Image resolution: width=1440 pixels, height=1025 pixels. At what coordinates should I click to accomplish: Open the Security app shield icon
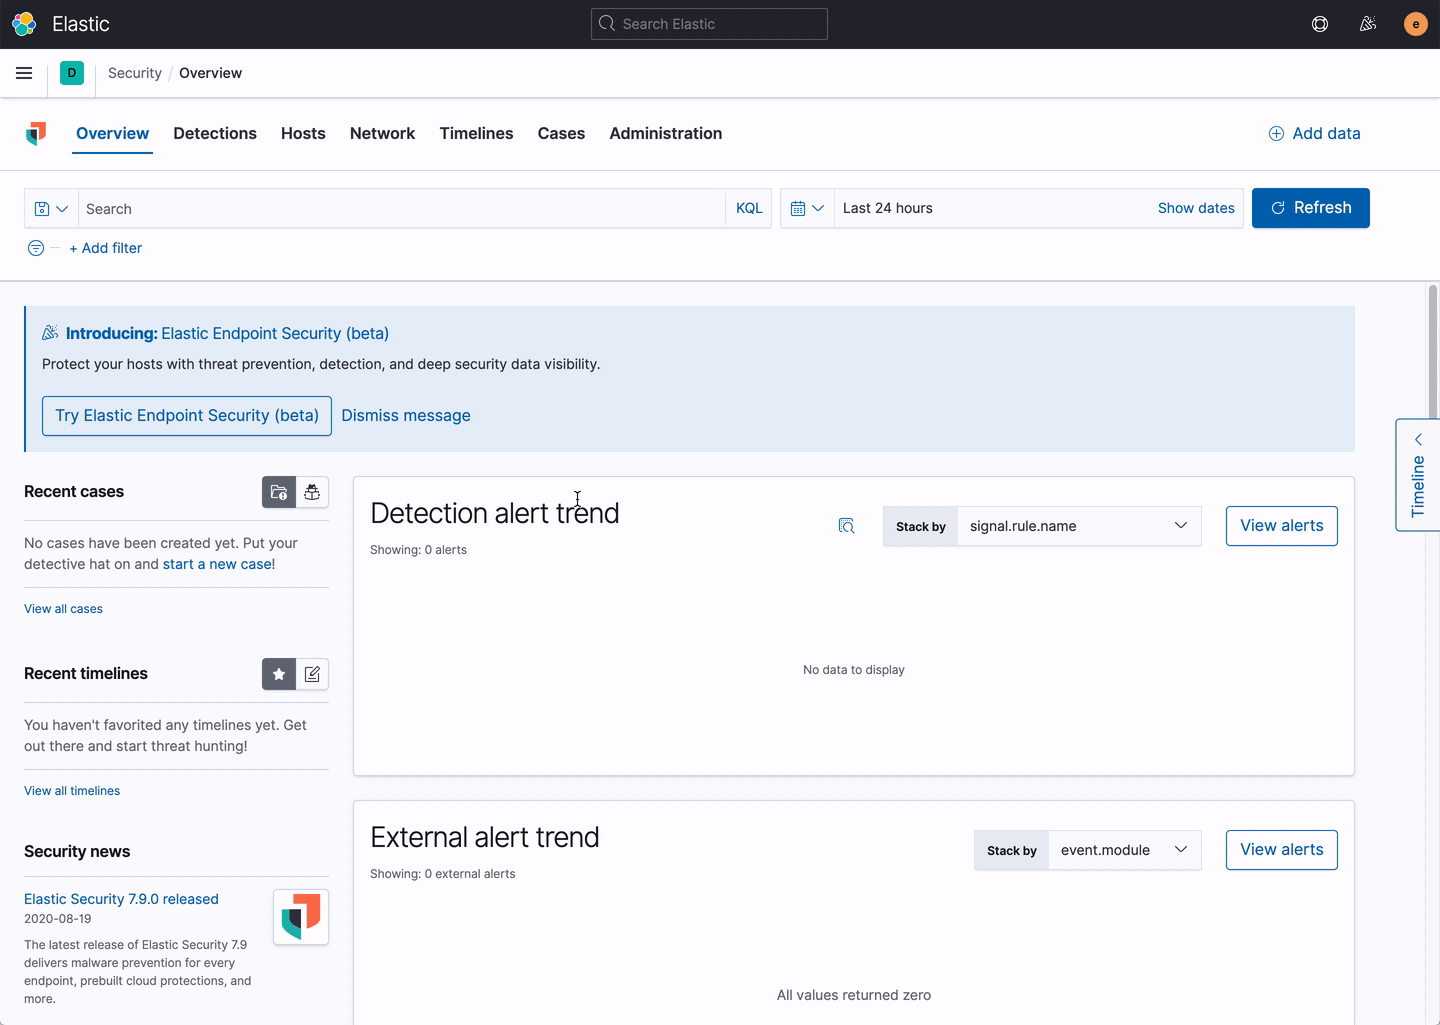tap(36, 133)
